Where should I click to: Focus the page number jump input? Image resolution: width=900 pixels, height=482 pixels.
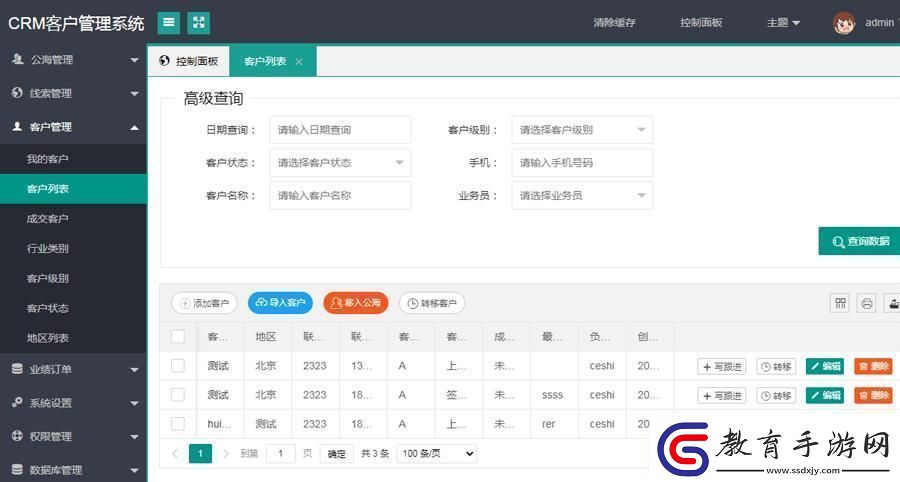(280, 453)
